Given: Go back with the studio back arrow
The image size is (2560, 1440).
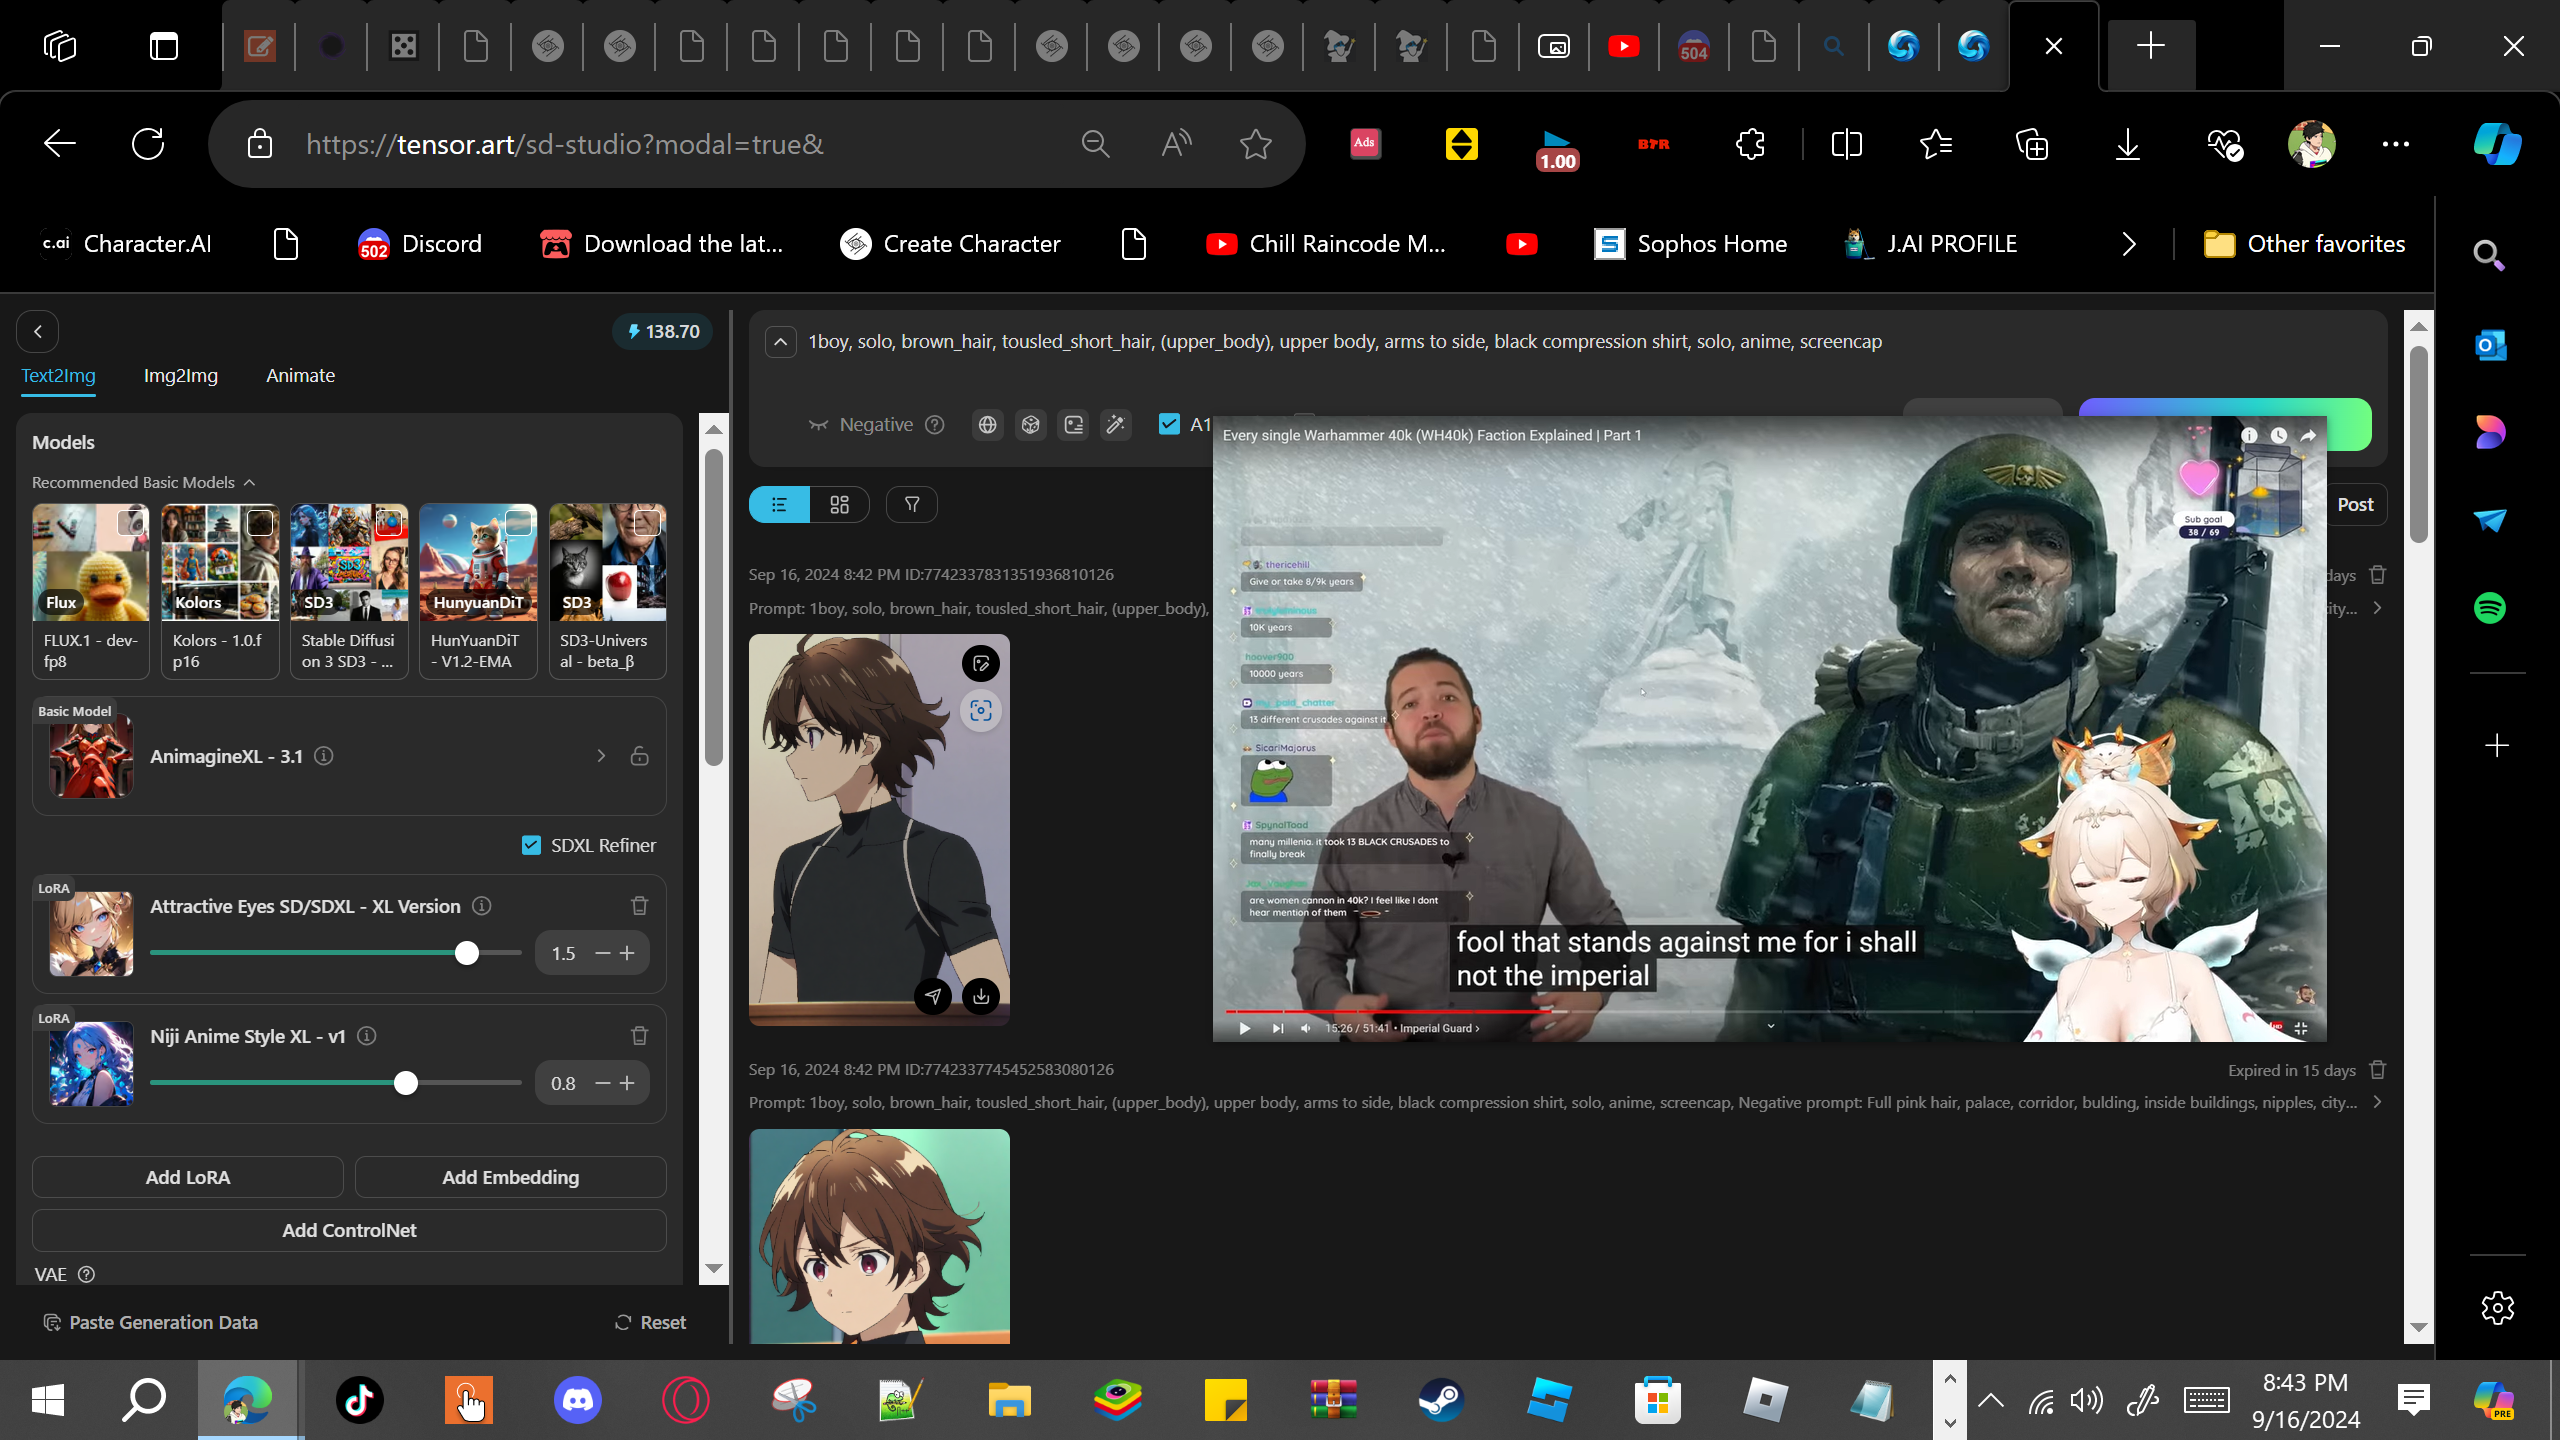Looking at the screenshot, I should click(x=38, y=331).
